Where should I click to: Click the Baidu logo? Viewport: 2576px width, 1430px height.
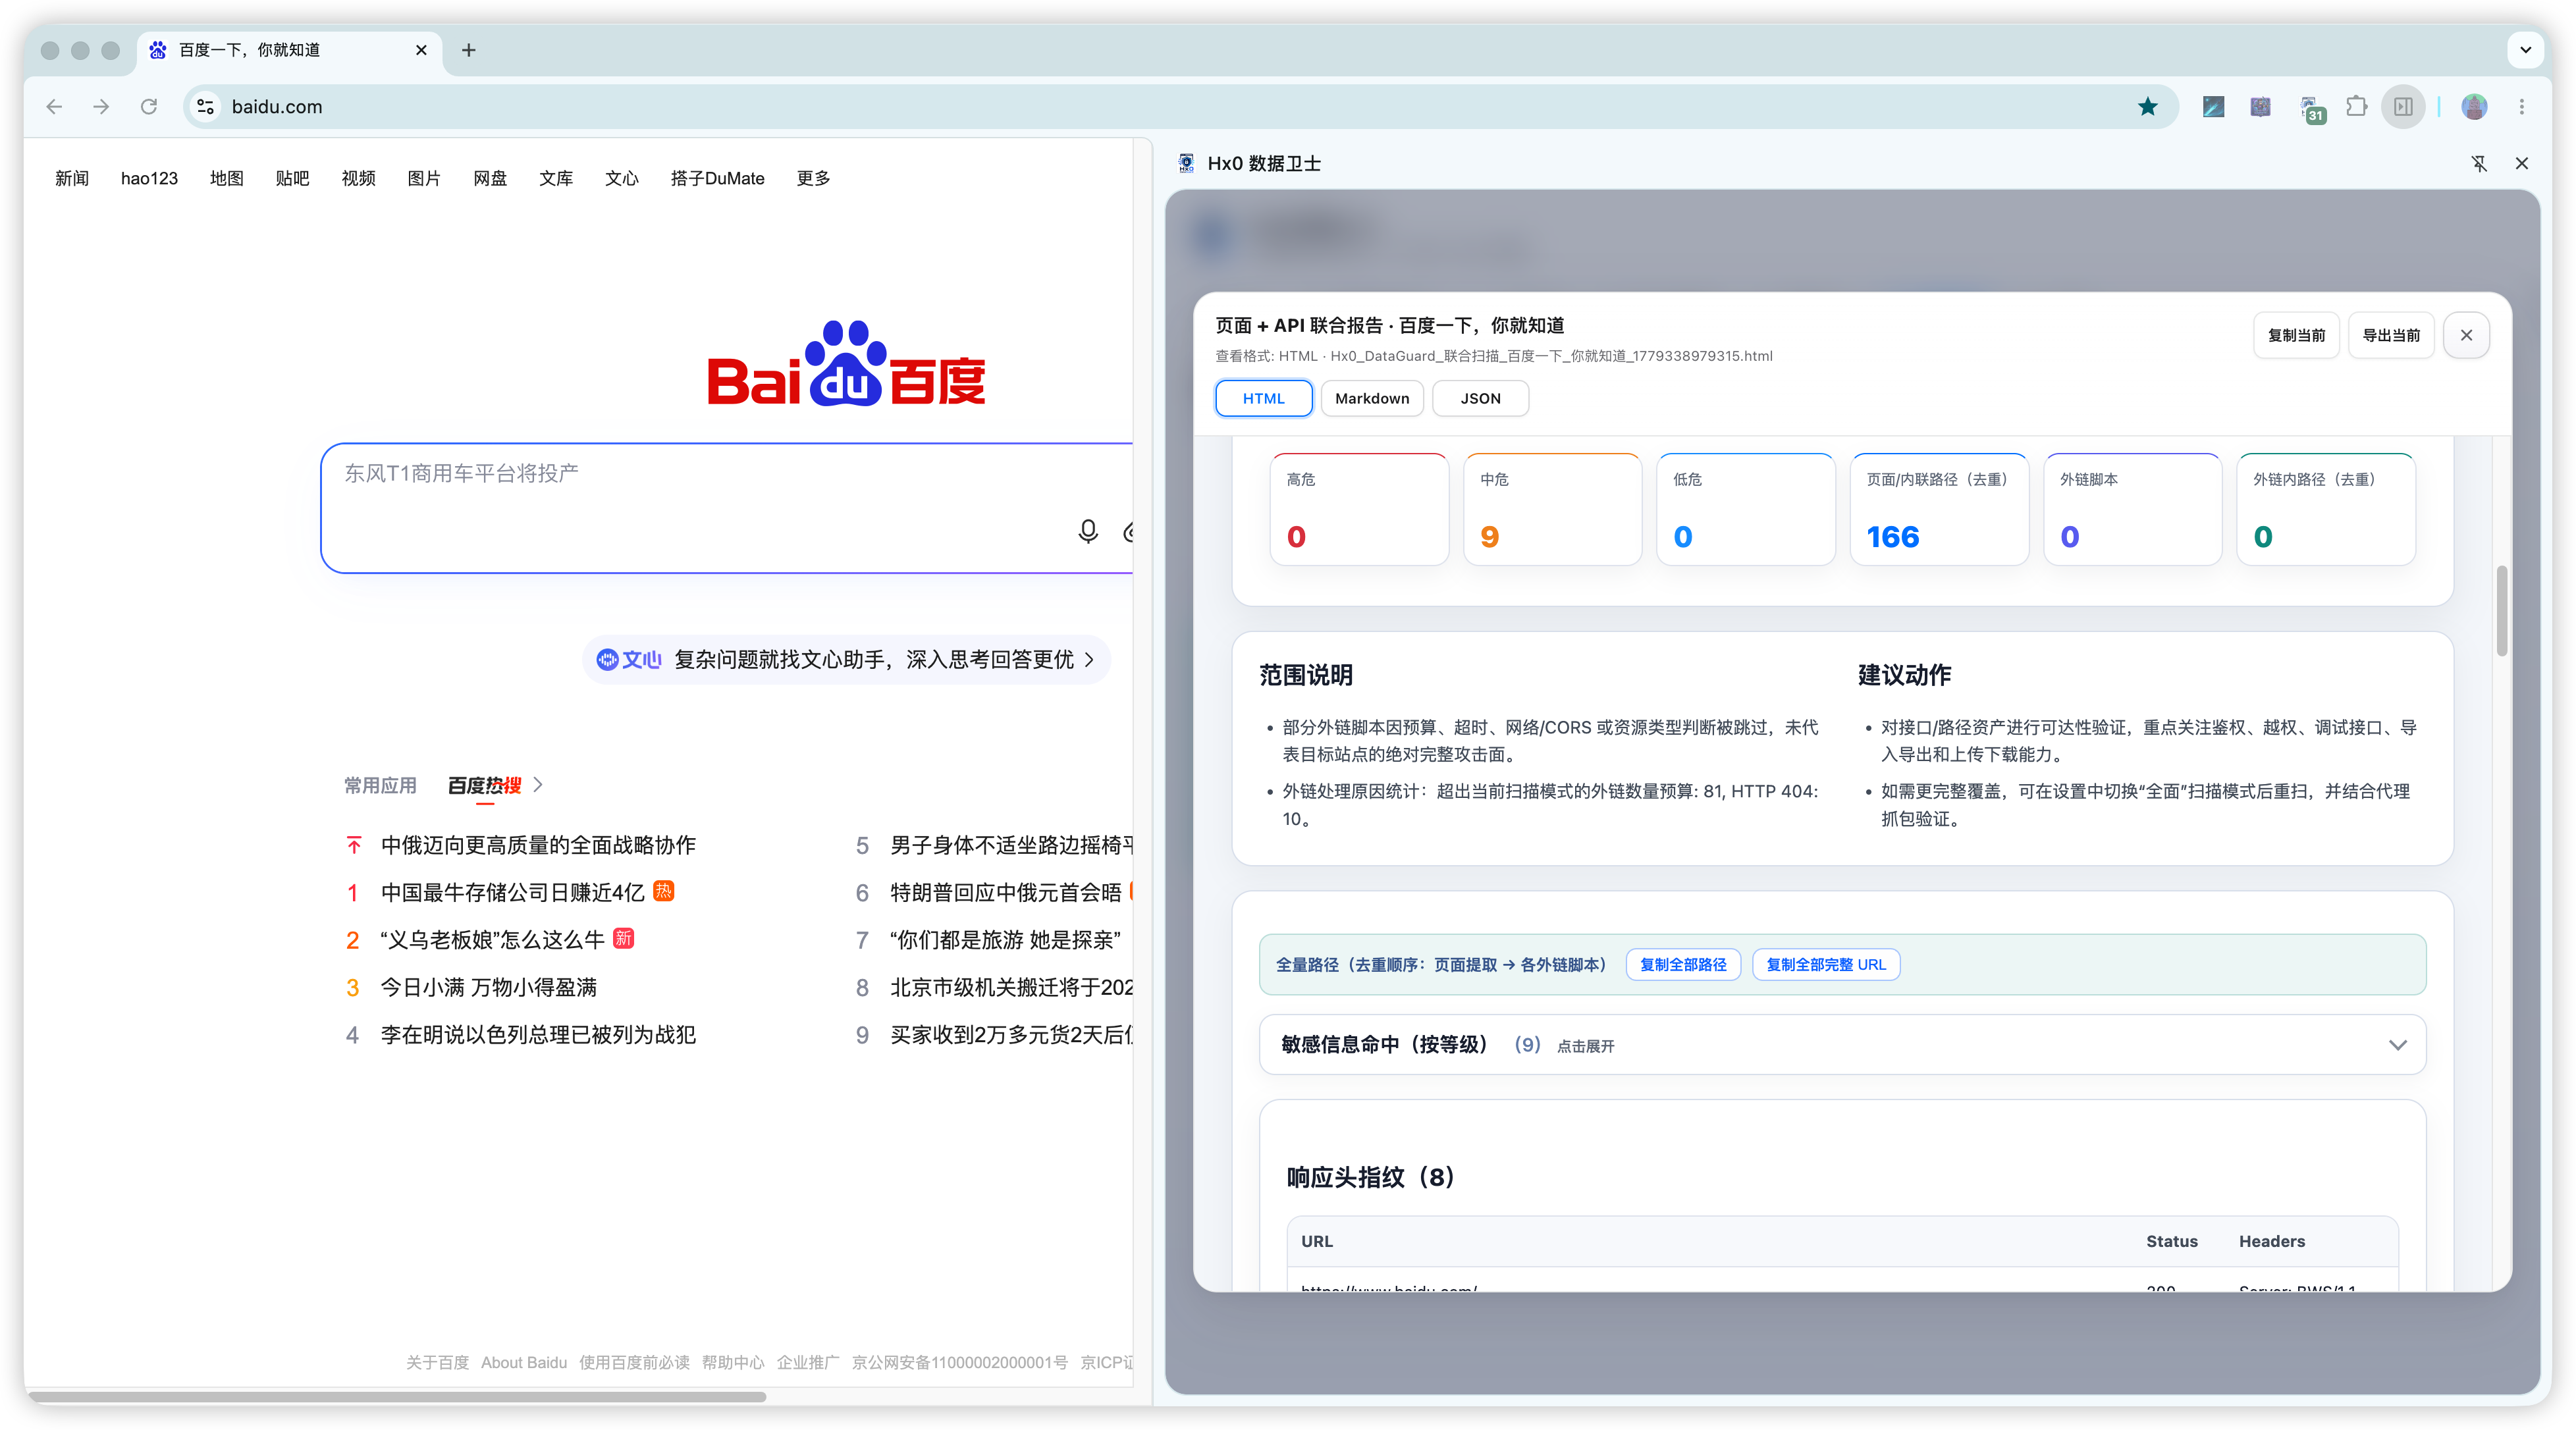[x=846, y=364]
